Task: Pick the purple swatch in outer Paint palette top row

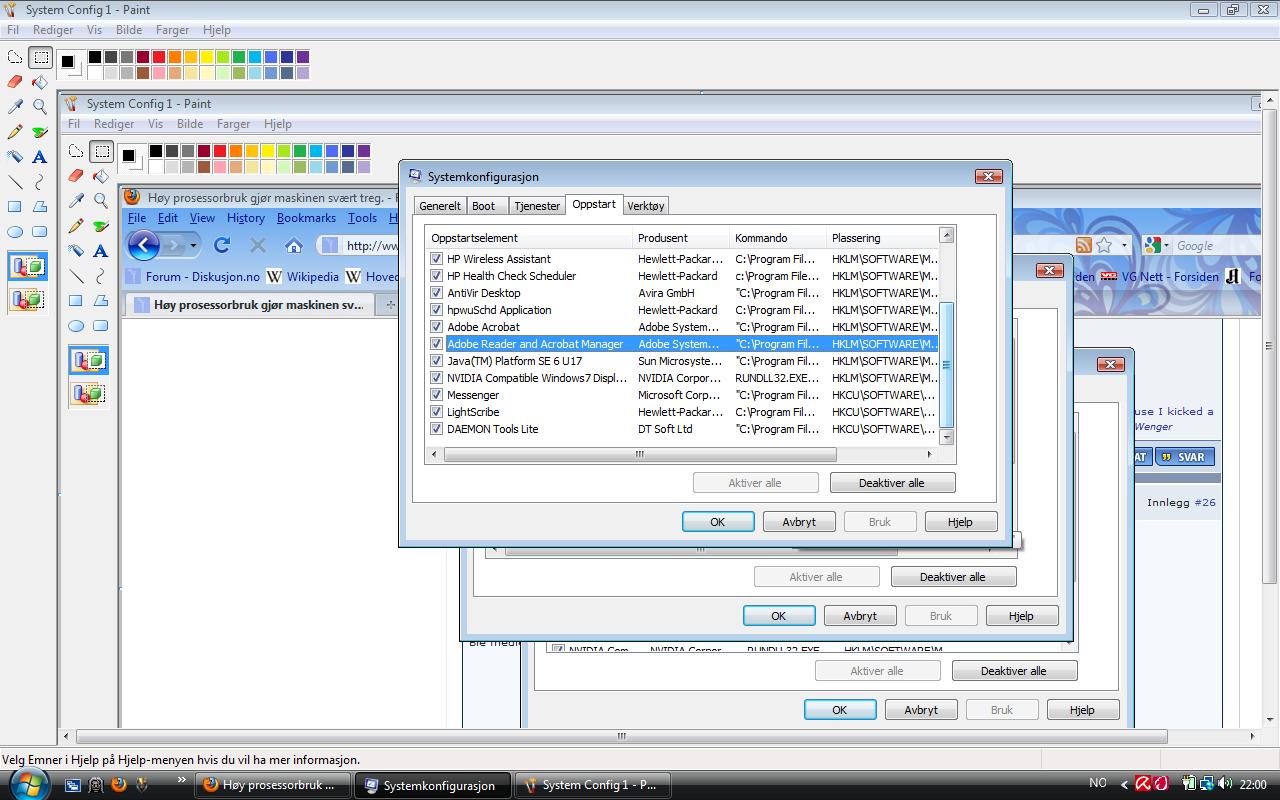Action: pos(302,57)
